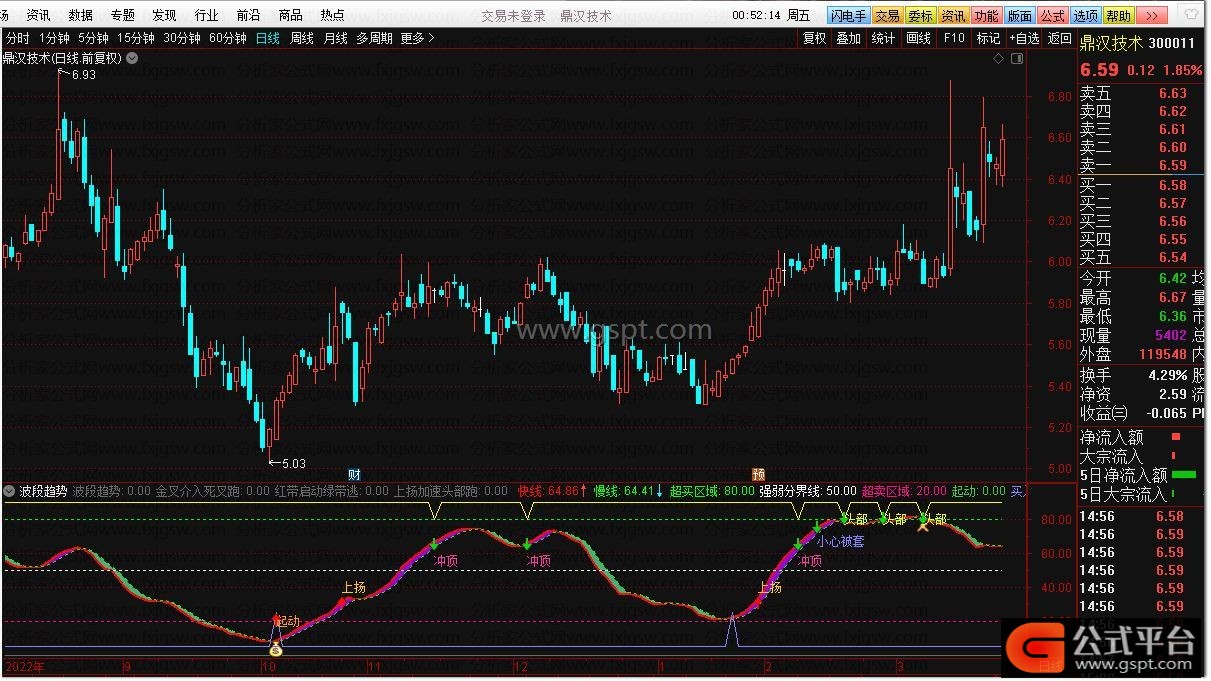Screen dimensions: 1211x681
Task: Expand the 波段趋势 indicator dropdown arrow
Action: [10, 491]
